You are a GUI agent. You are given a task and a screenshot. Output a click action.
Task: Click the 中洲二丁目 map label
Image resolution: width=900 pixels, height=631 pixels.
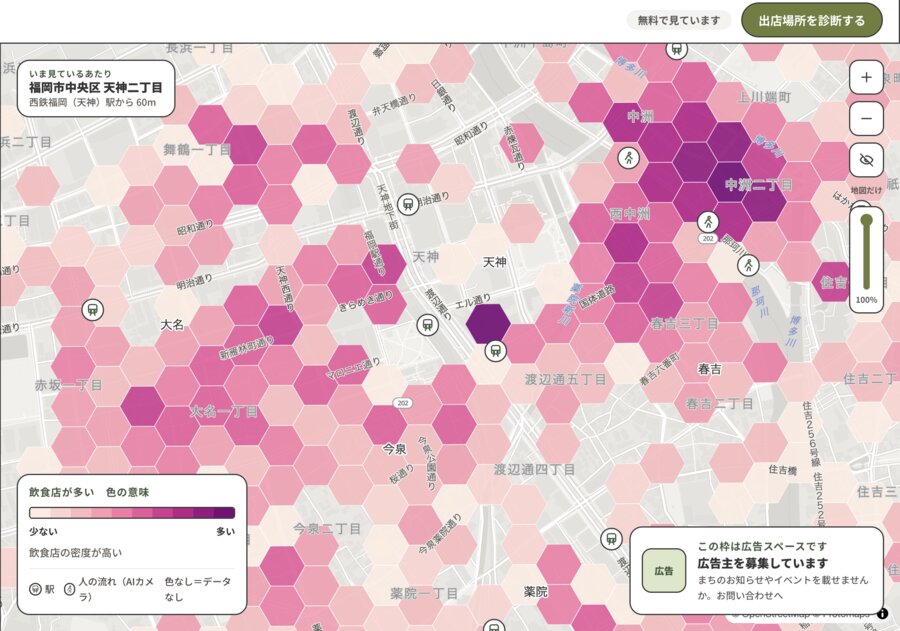pos(758,184)
